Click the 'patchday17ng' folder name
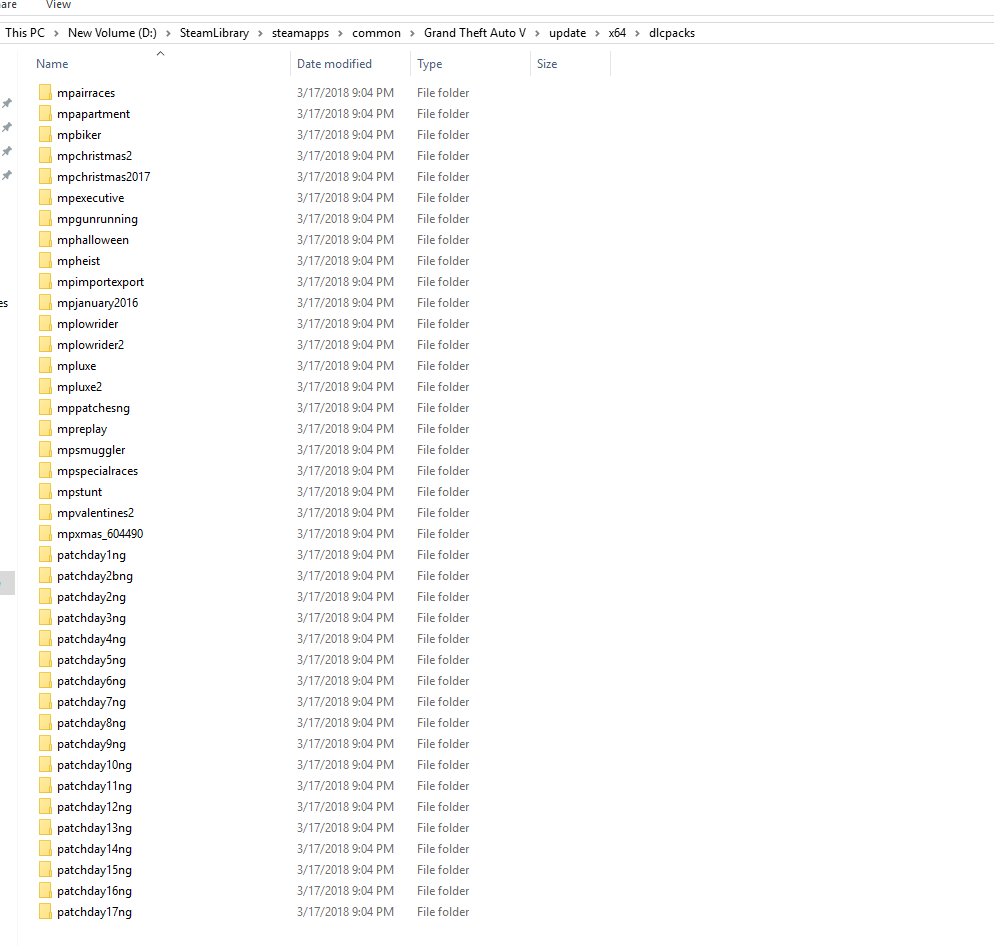 tap(94, 912)
